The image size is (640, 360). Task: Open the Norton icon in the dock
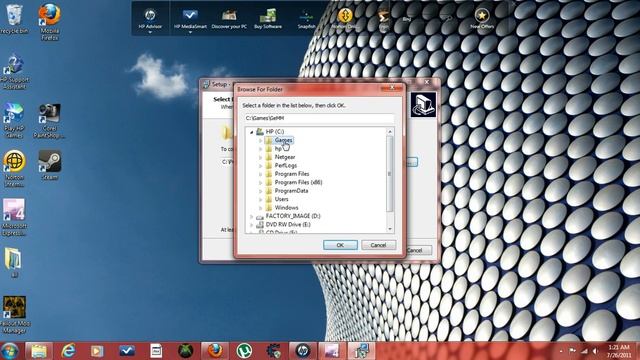[x=345, y=19]
